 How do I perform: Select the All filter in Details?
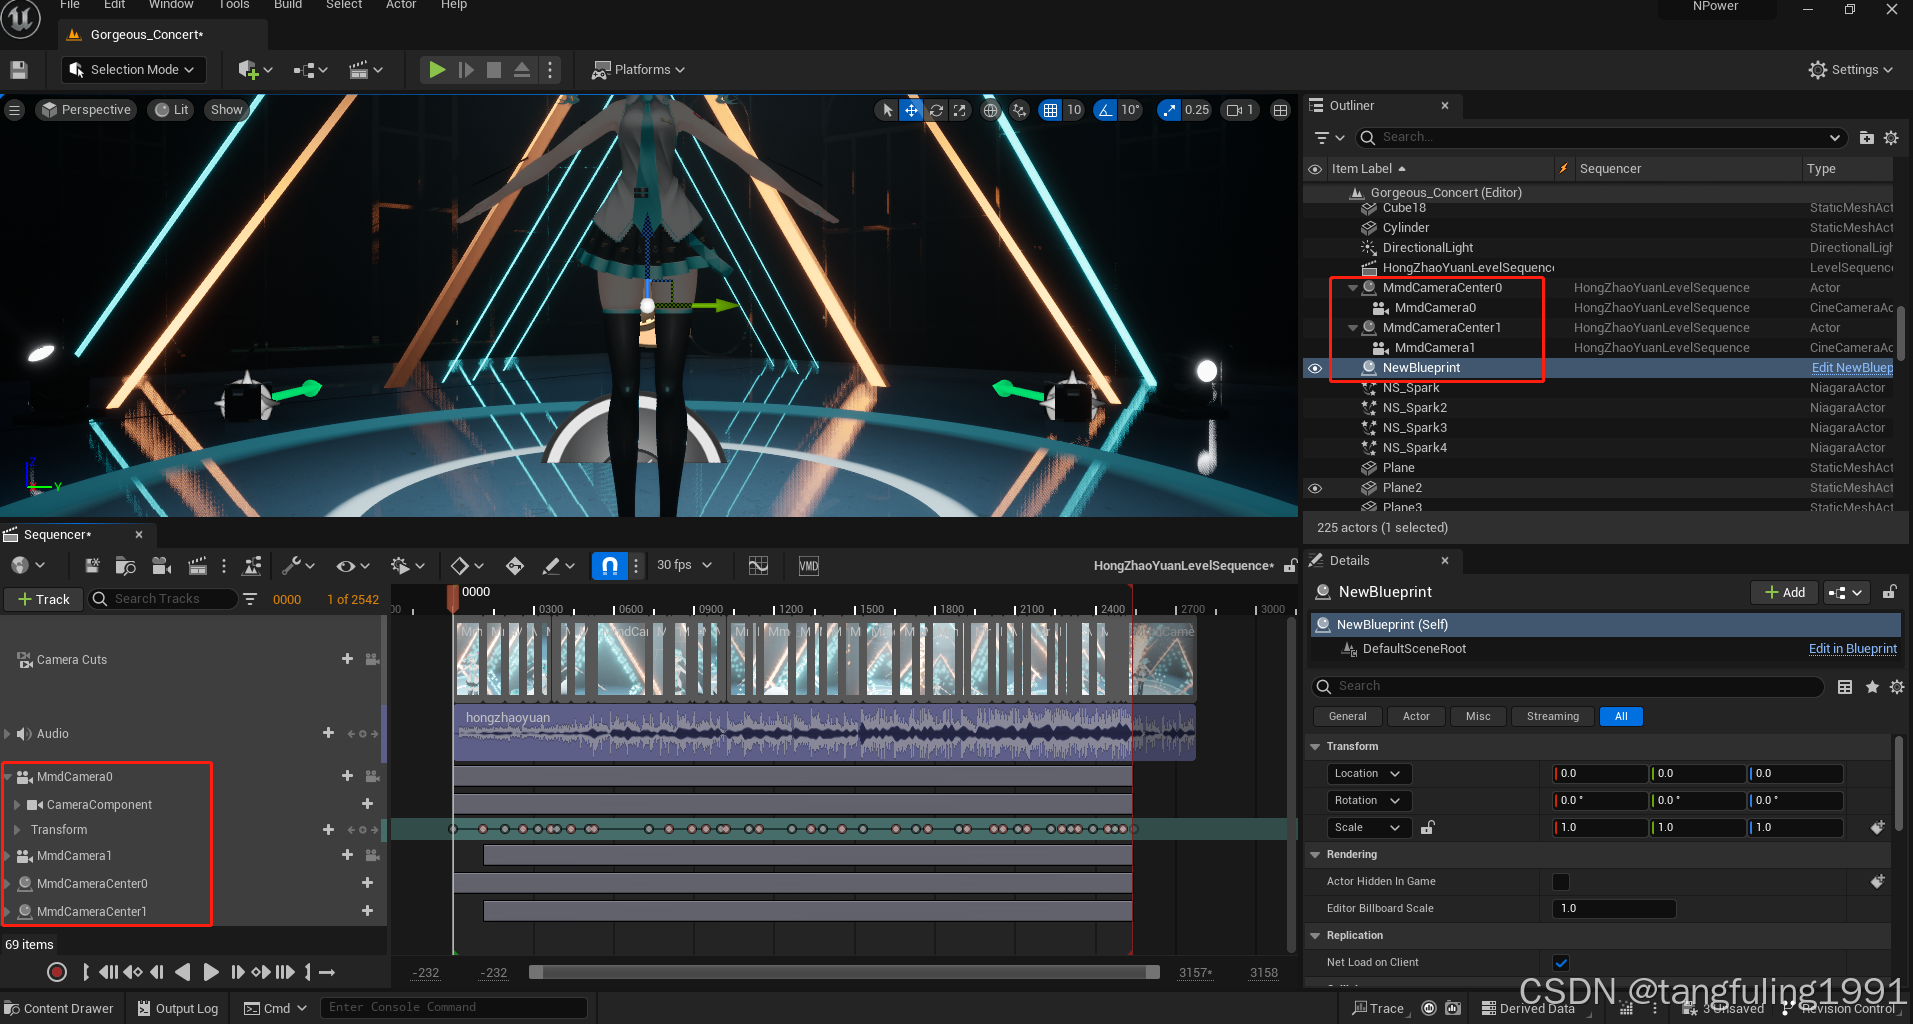pyautogui.click(x=1621, y=716)
